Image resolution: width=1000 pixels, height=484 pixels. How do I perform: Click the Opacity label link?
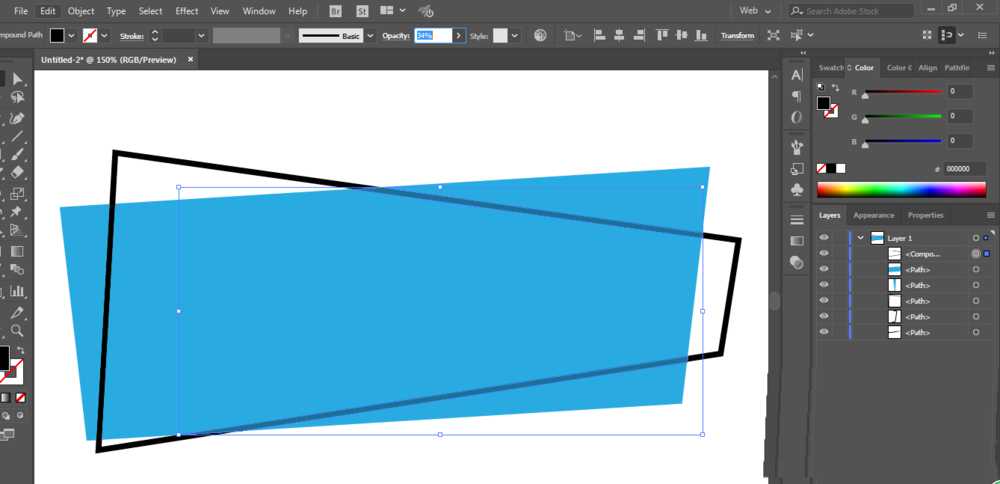(x=395, y=36)
